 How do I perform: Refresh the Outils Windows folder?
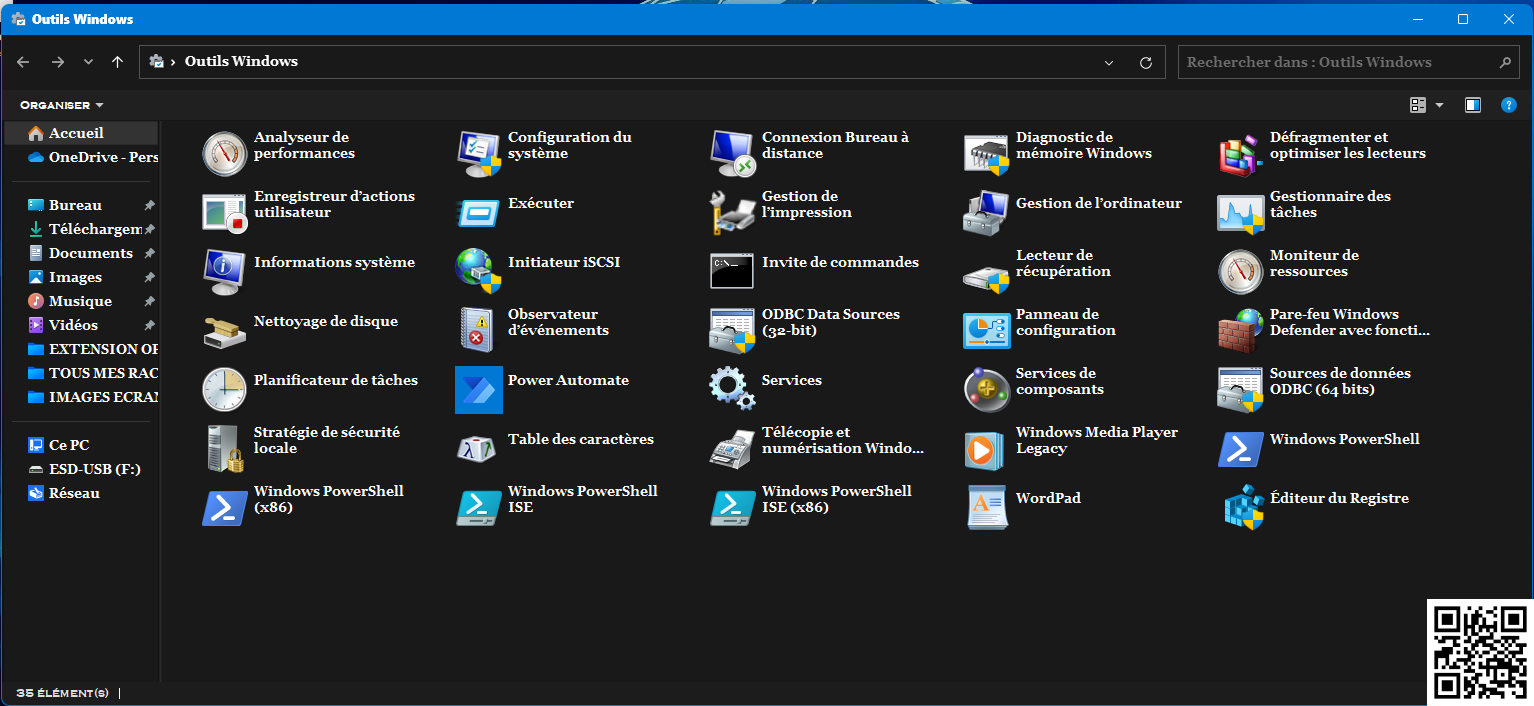click(x=1146, y=62)
